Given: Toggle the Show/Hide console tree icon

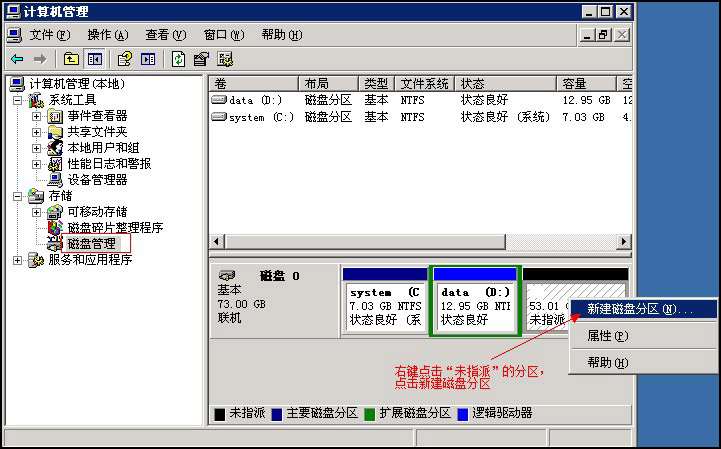Looking at the screenshot, I should pyautogui.click(x=95, y=59).
